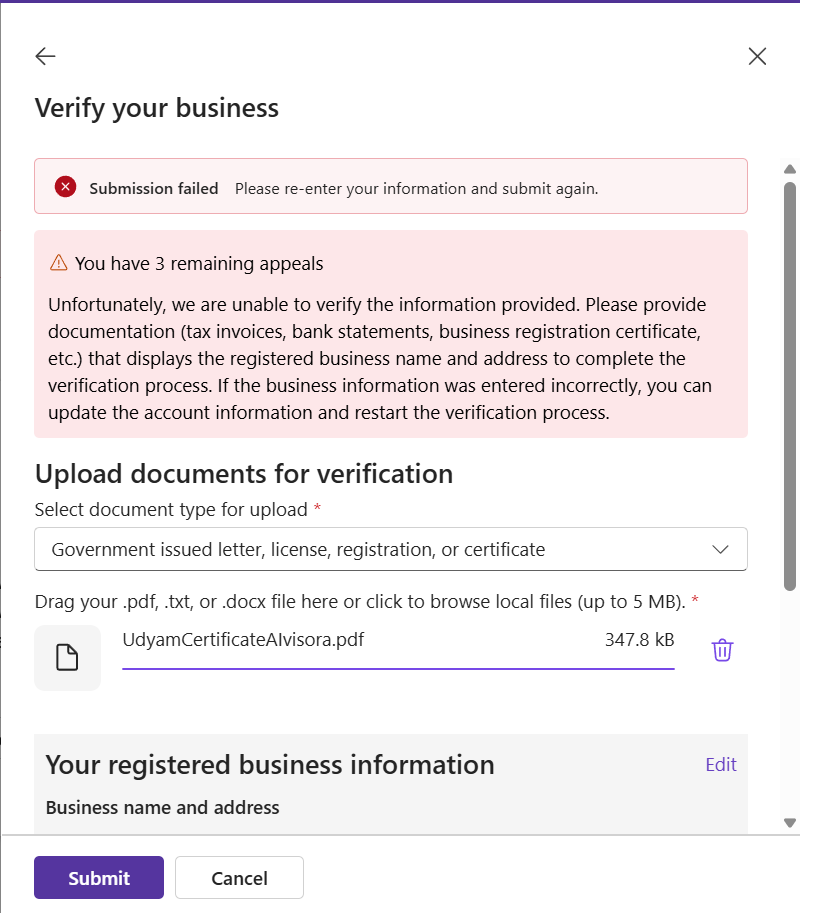Edit your registered business information

pos(720,764)
